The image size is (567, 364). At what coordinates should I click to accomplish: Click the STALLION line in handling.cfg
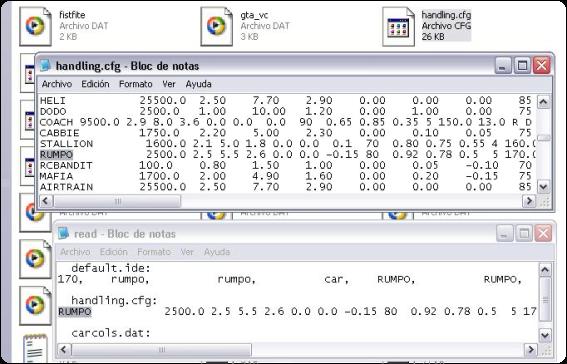tap(287, 144)
